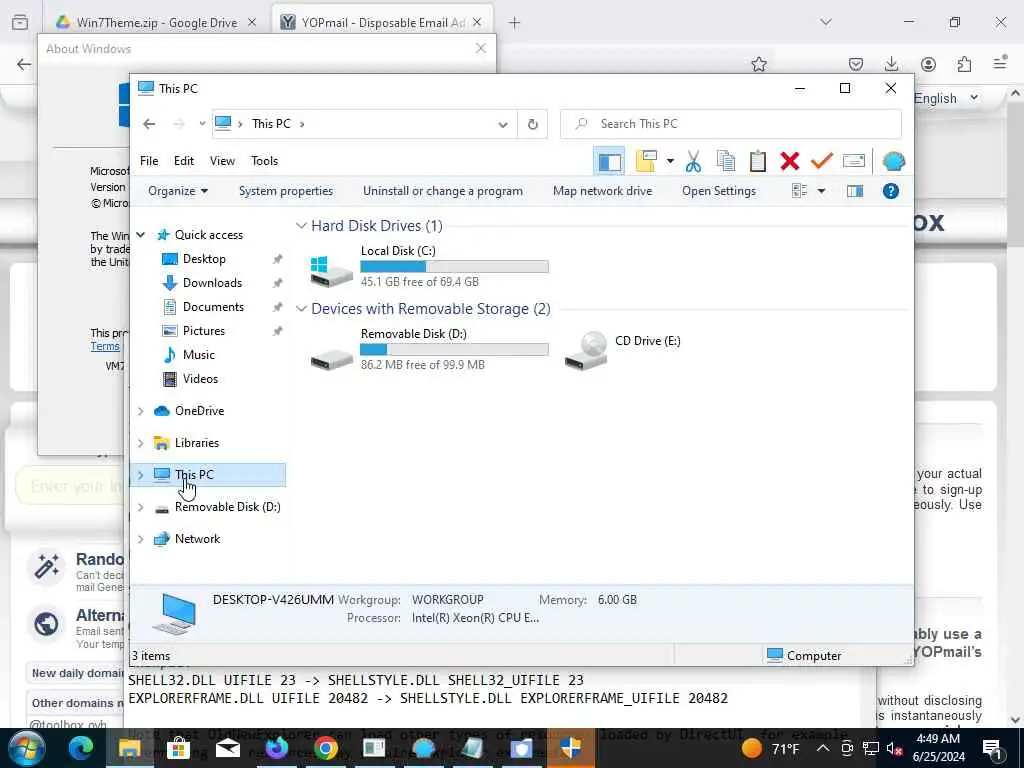Click Open Settings in command bar
The width and height of the screenshot is (1024, 768).
pyautogui.click(x=719, y=191)
